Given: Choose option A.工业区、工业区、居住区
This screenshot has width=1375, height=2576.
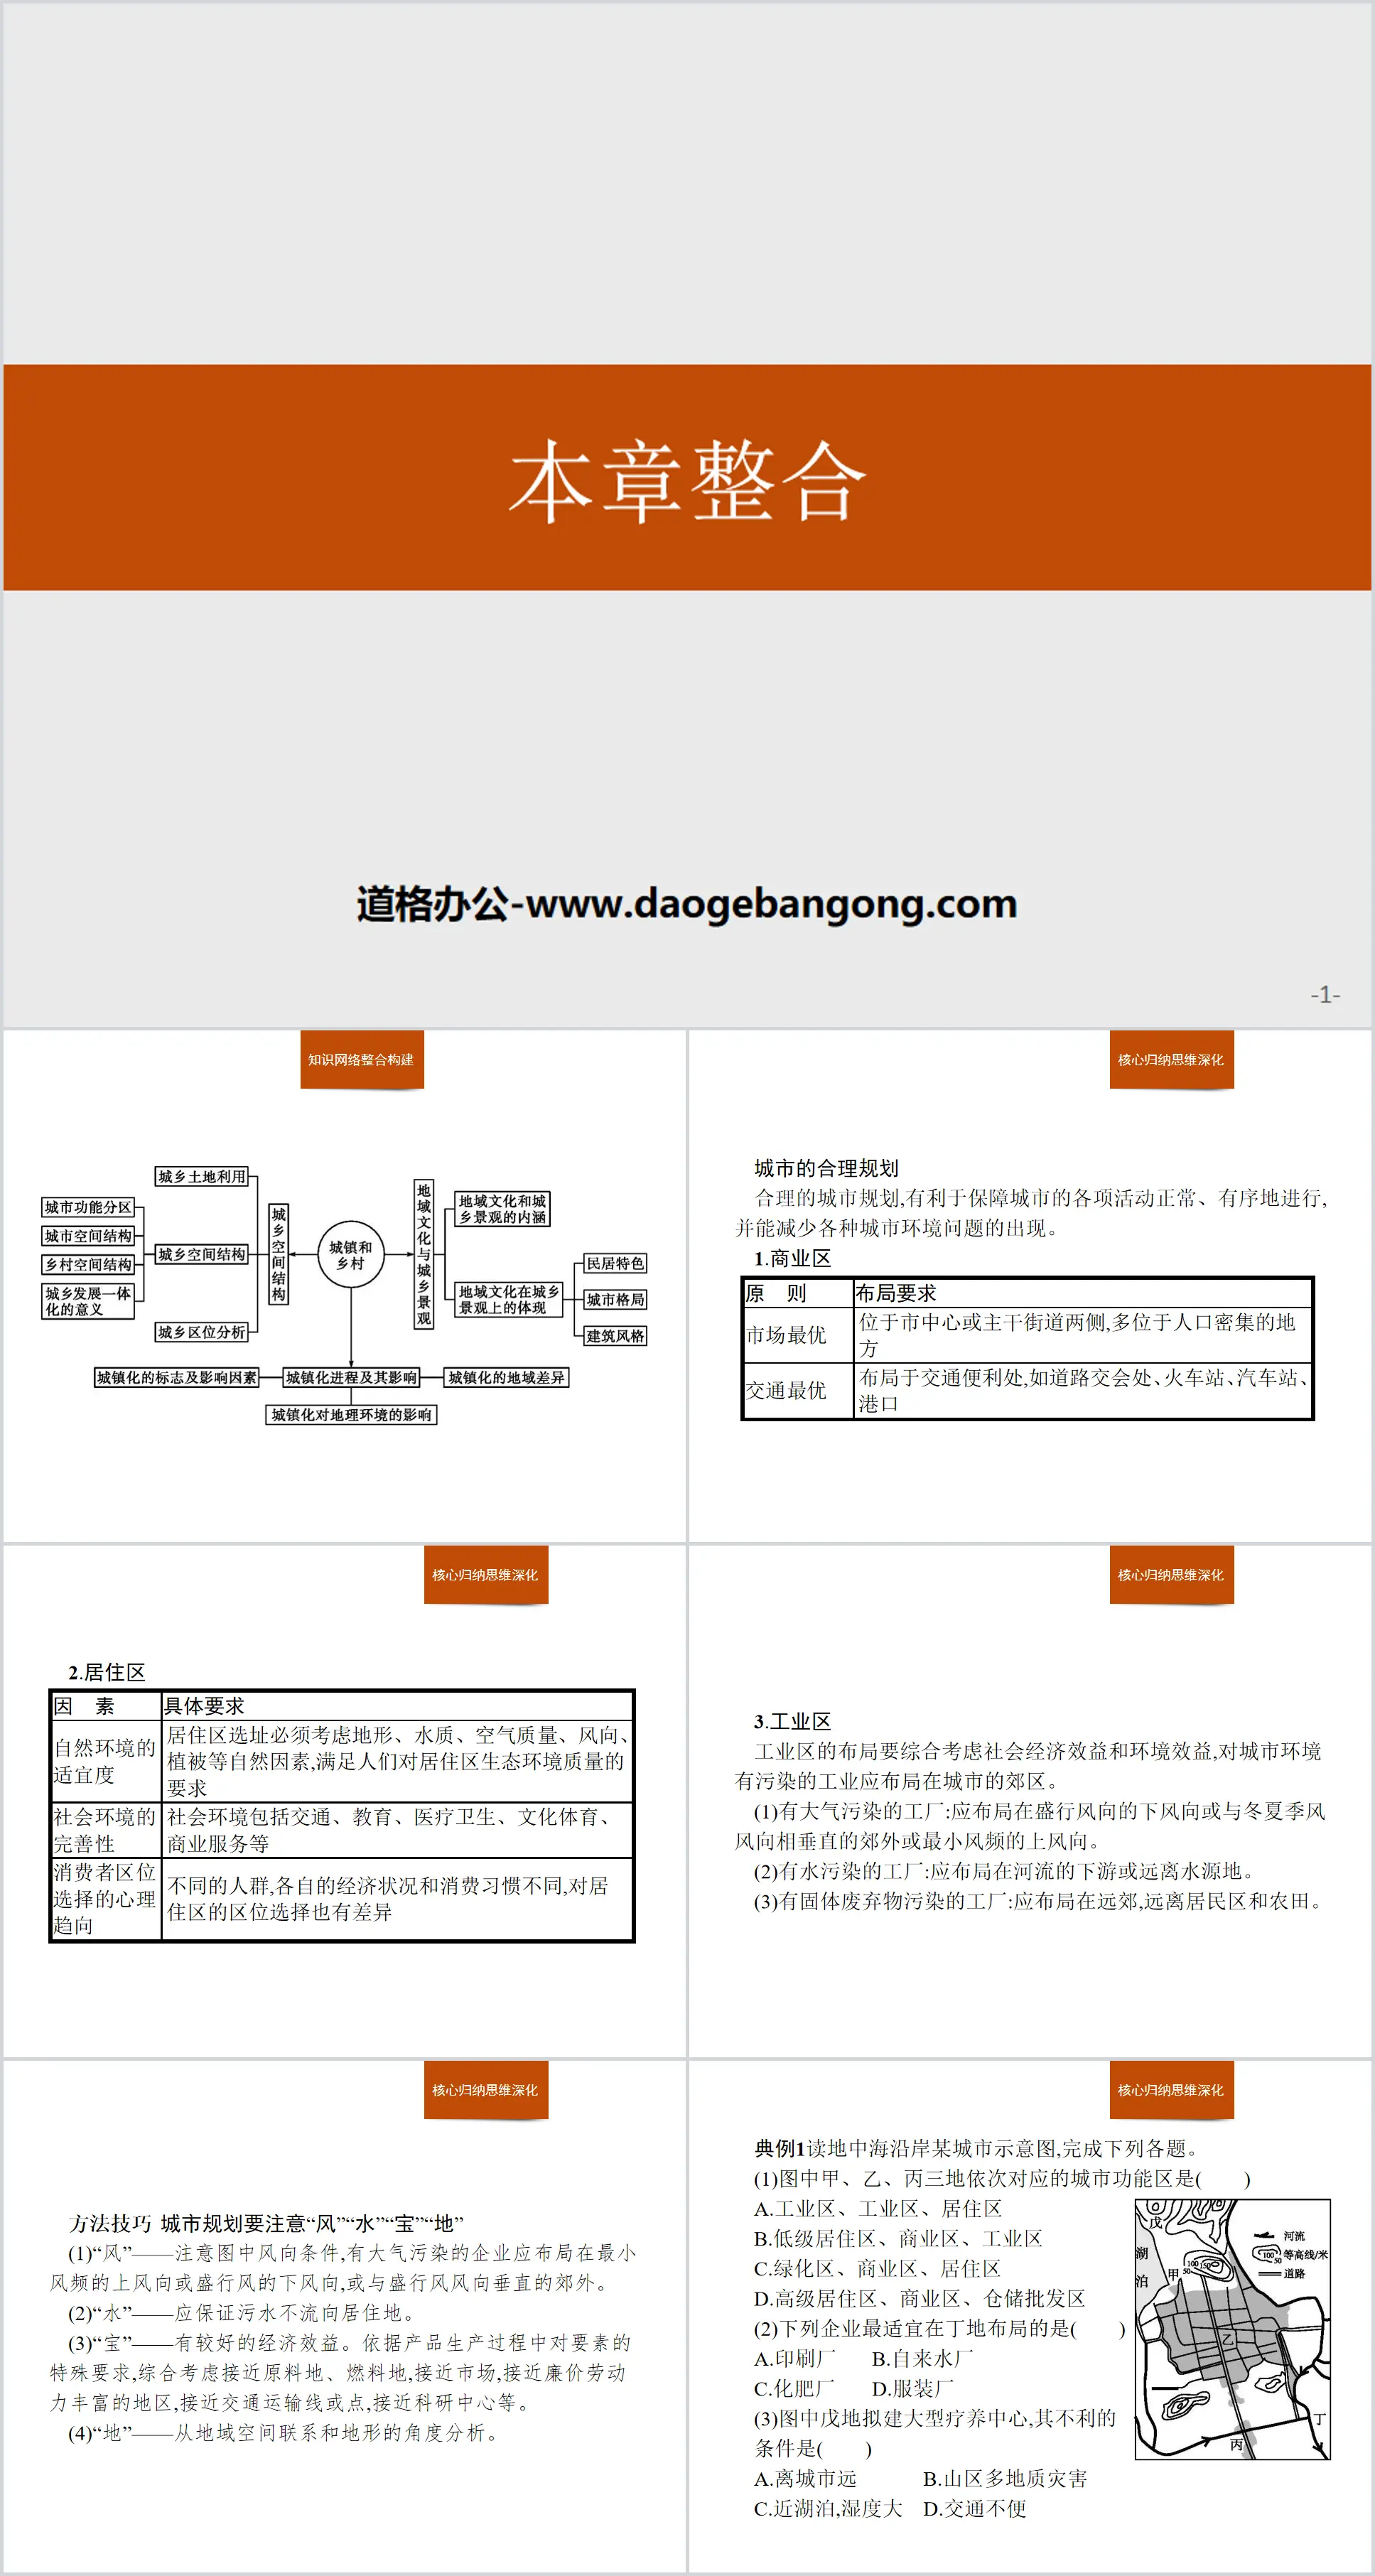Looking at the screenshot, I should [877, 2208].
